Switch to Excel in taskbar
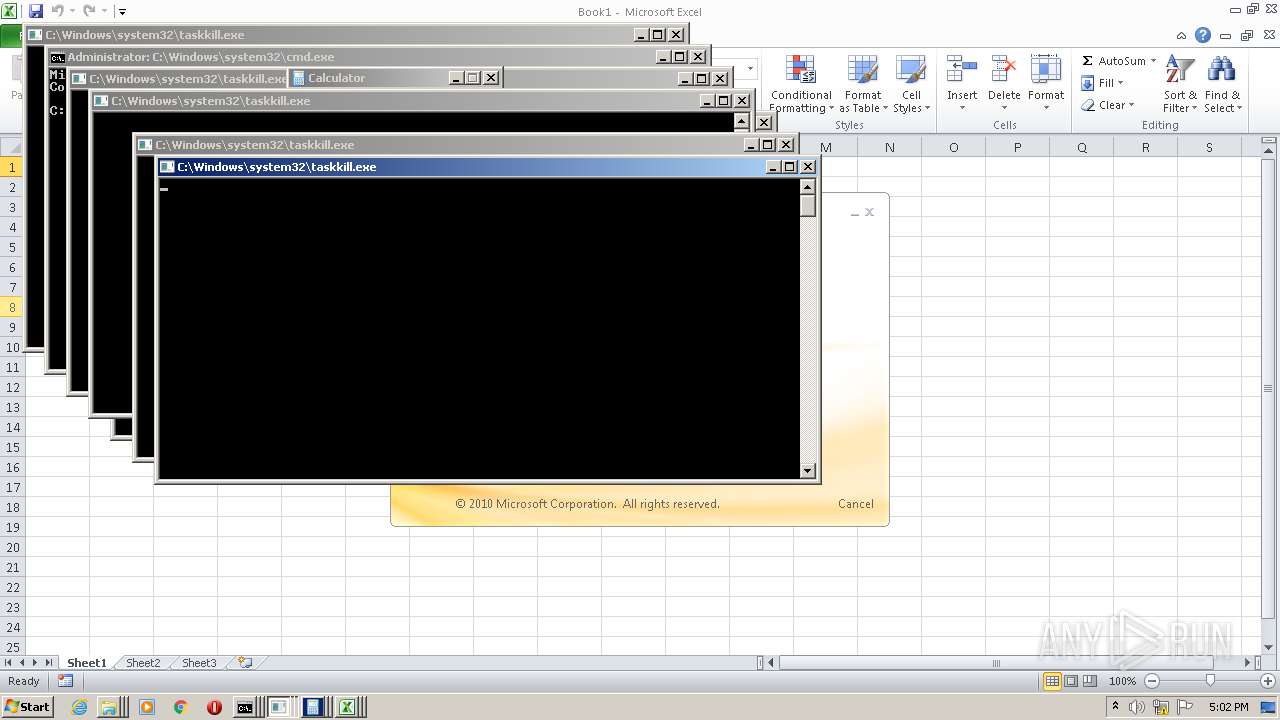Screen dimensions: 1280x720 point(347,707)
